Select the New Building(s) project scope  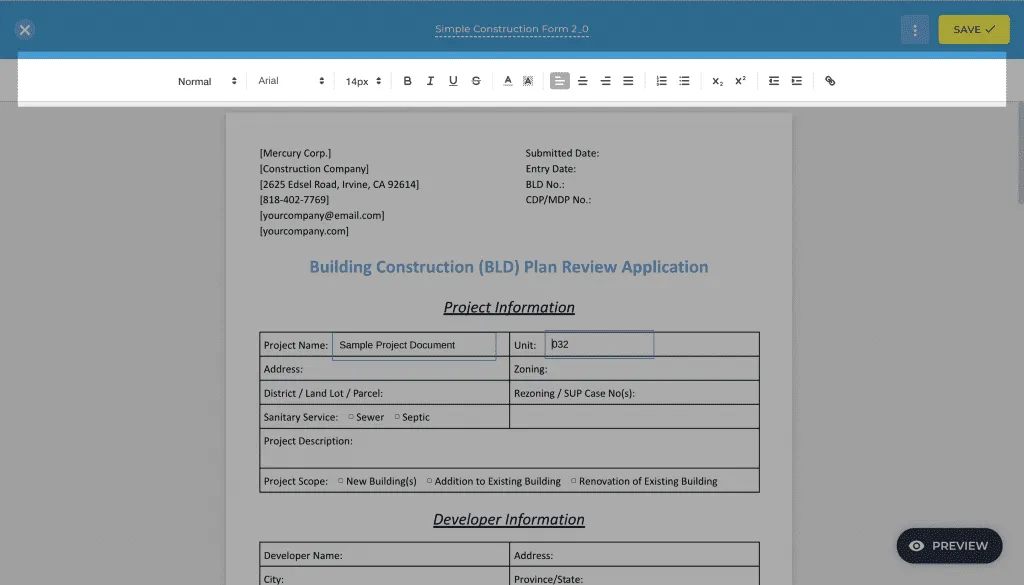[x=340, y=481]
